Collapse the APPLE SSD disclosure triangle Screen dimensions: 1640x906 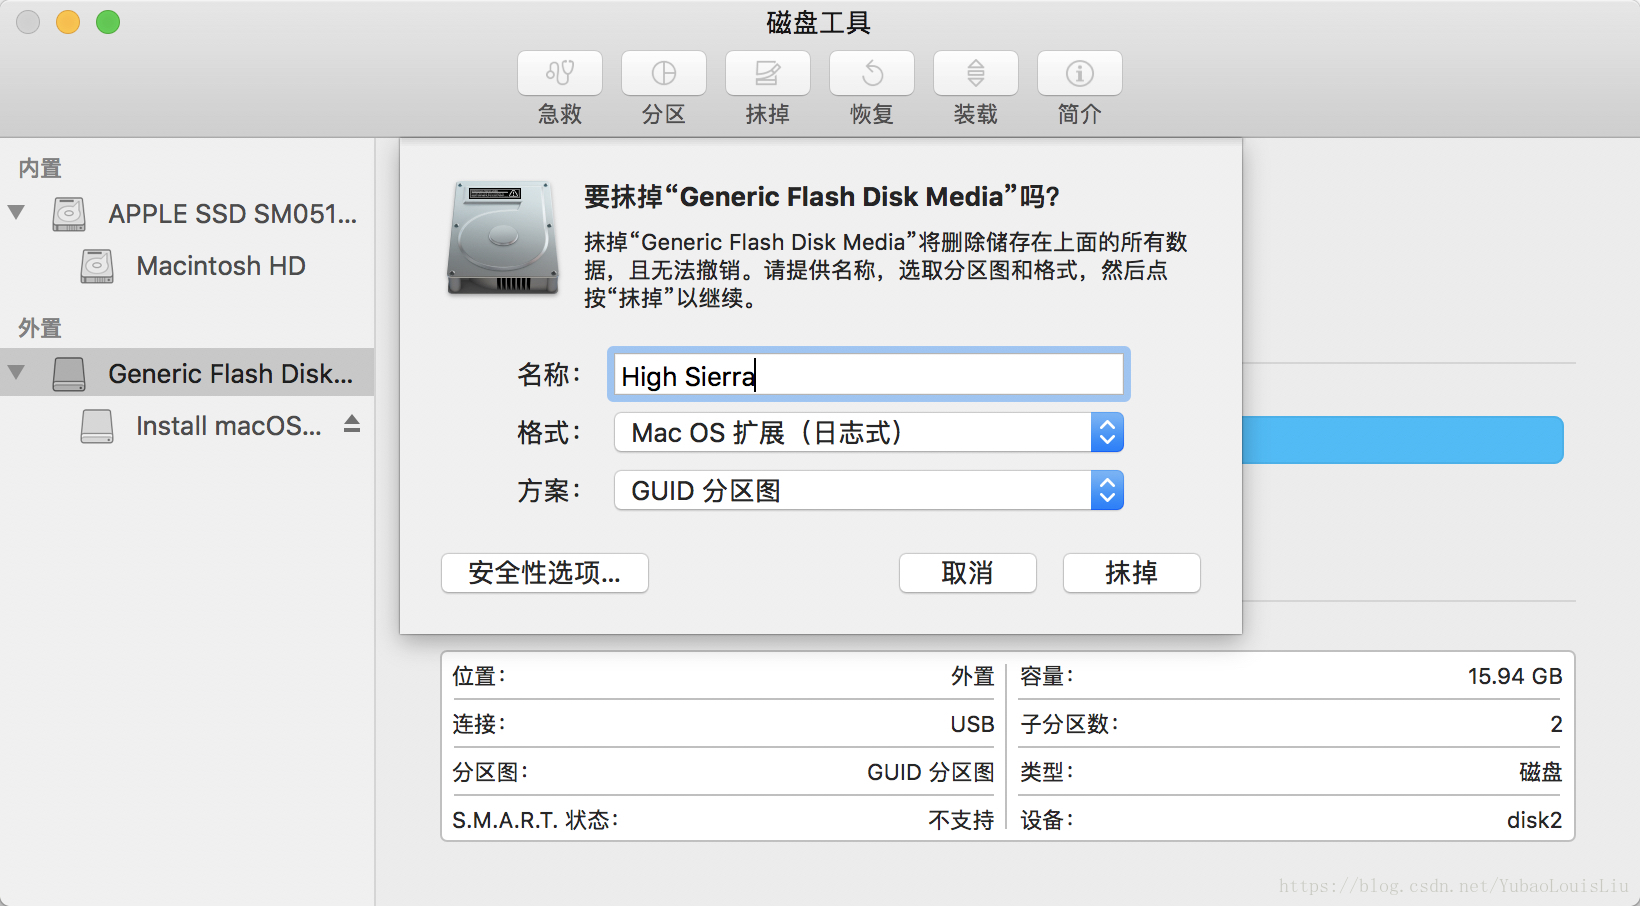16,212
